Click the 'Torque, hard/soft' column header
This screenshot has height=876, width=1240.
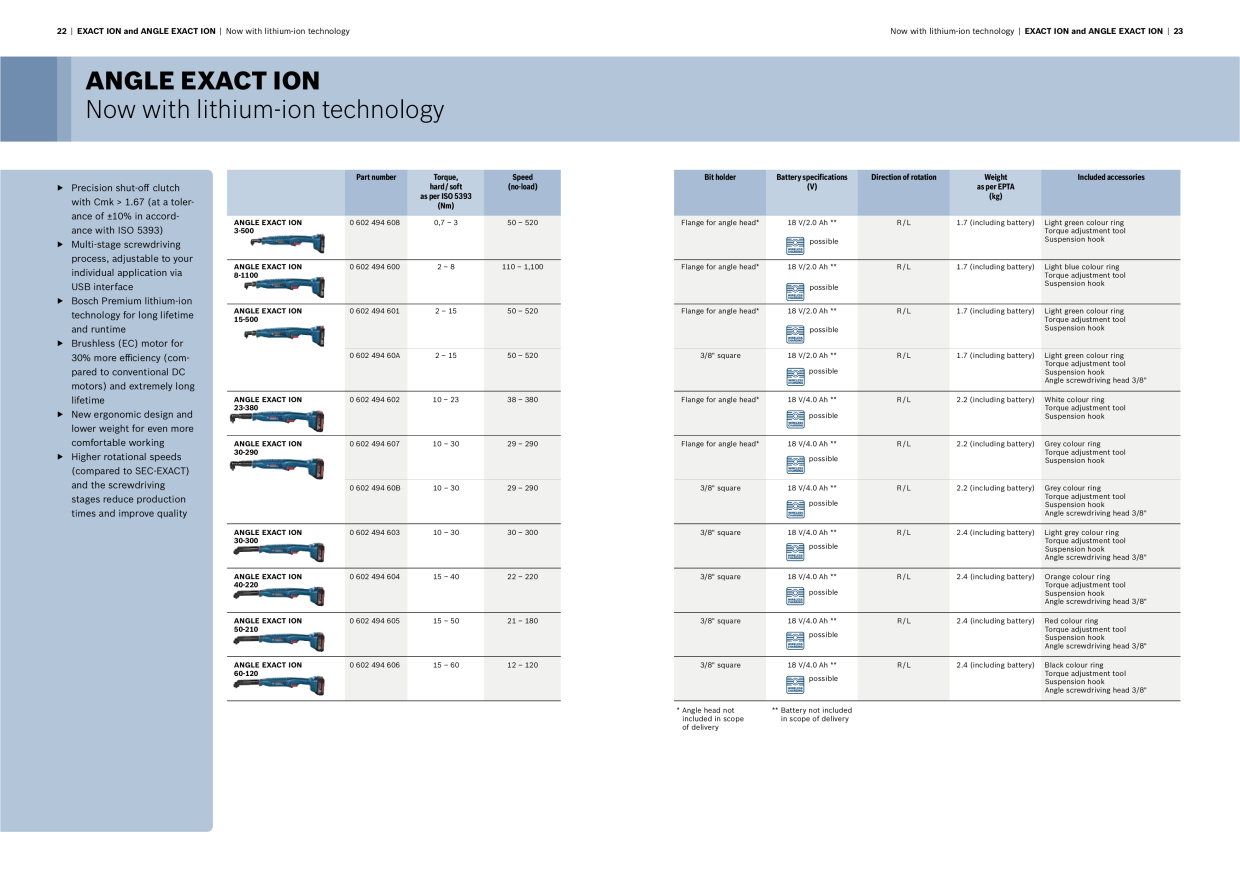[x=446, y=191]
